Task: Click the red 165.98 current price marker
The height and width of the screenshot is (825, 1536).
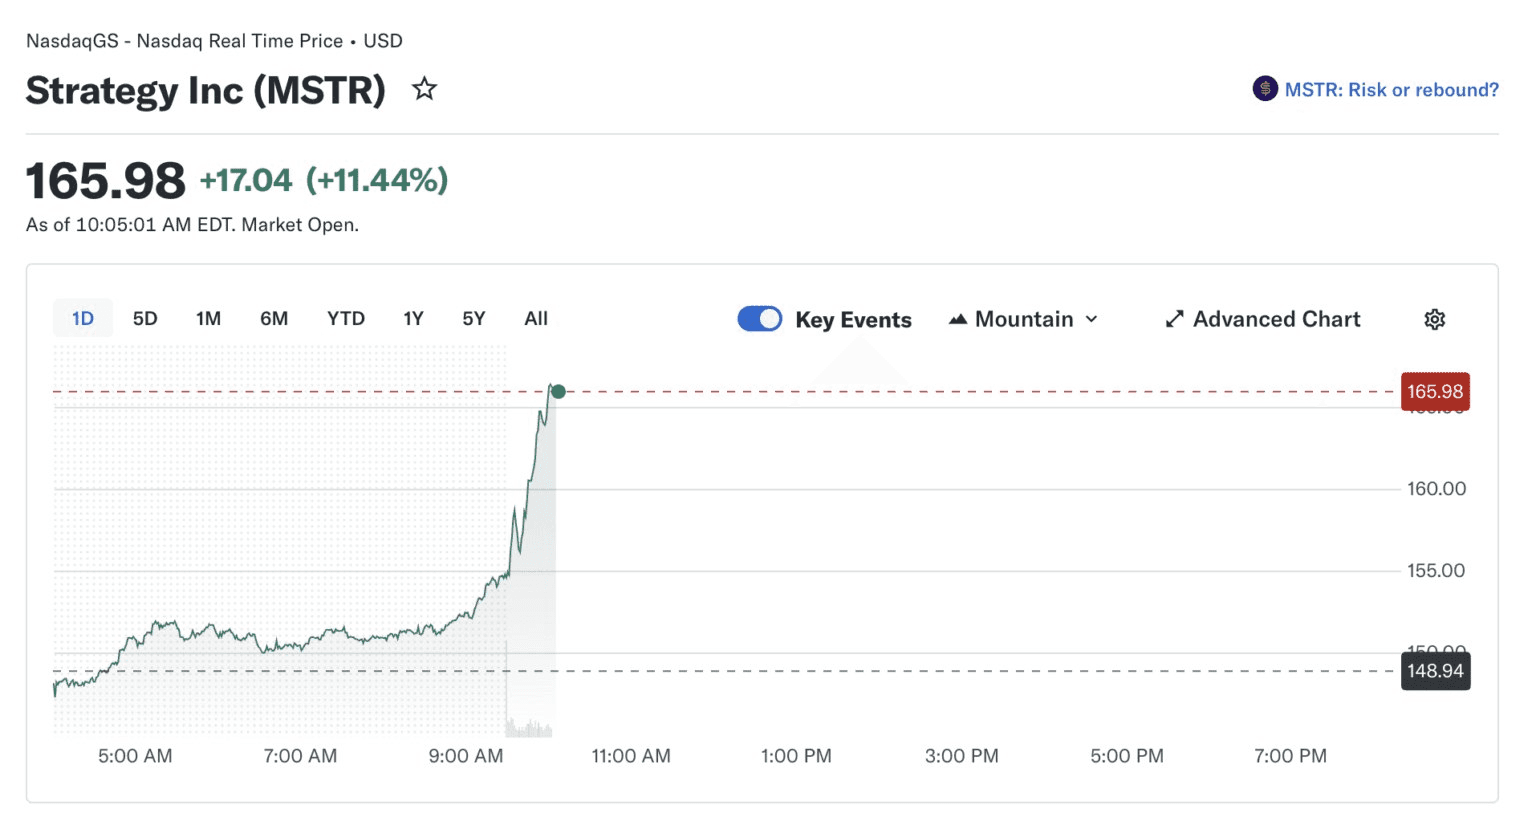Action: coord(1434,392)
